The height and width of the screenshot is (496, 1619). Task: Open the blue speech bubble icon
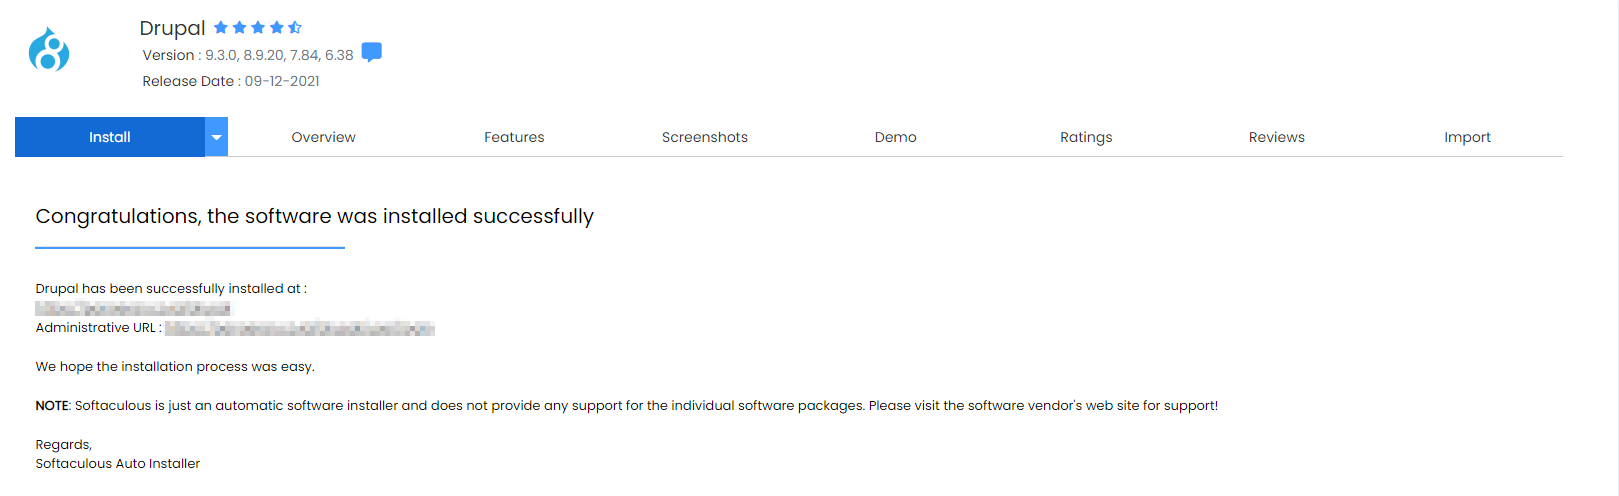(x=371, y=52)
